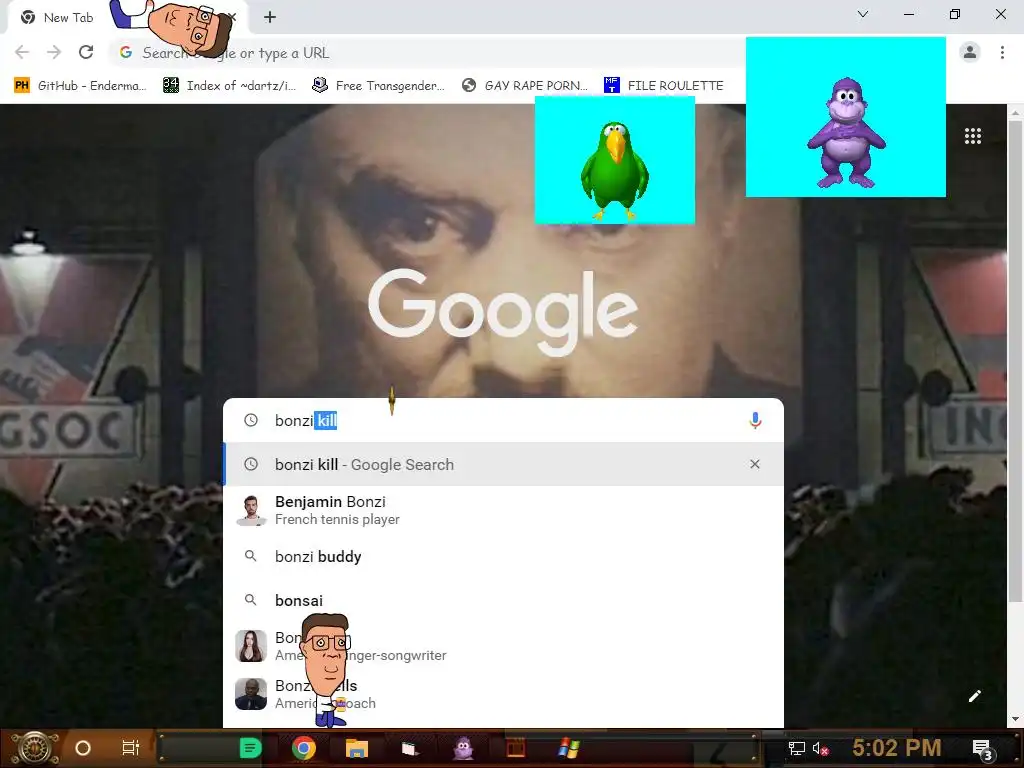Minimize the Chrome window
This screenshot has height=768, width=1024.
908,14
